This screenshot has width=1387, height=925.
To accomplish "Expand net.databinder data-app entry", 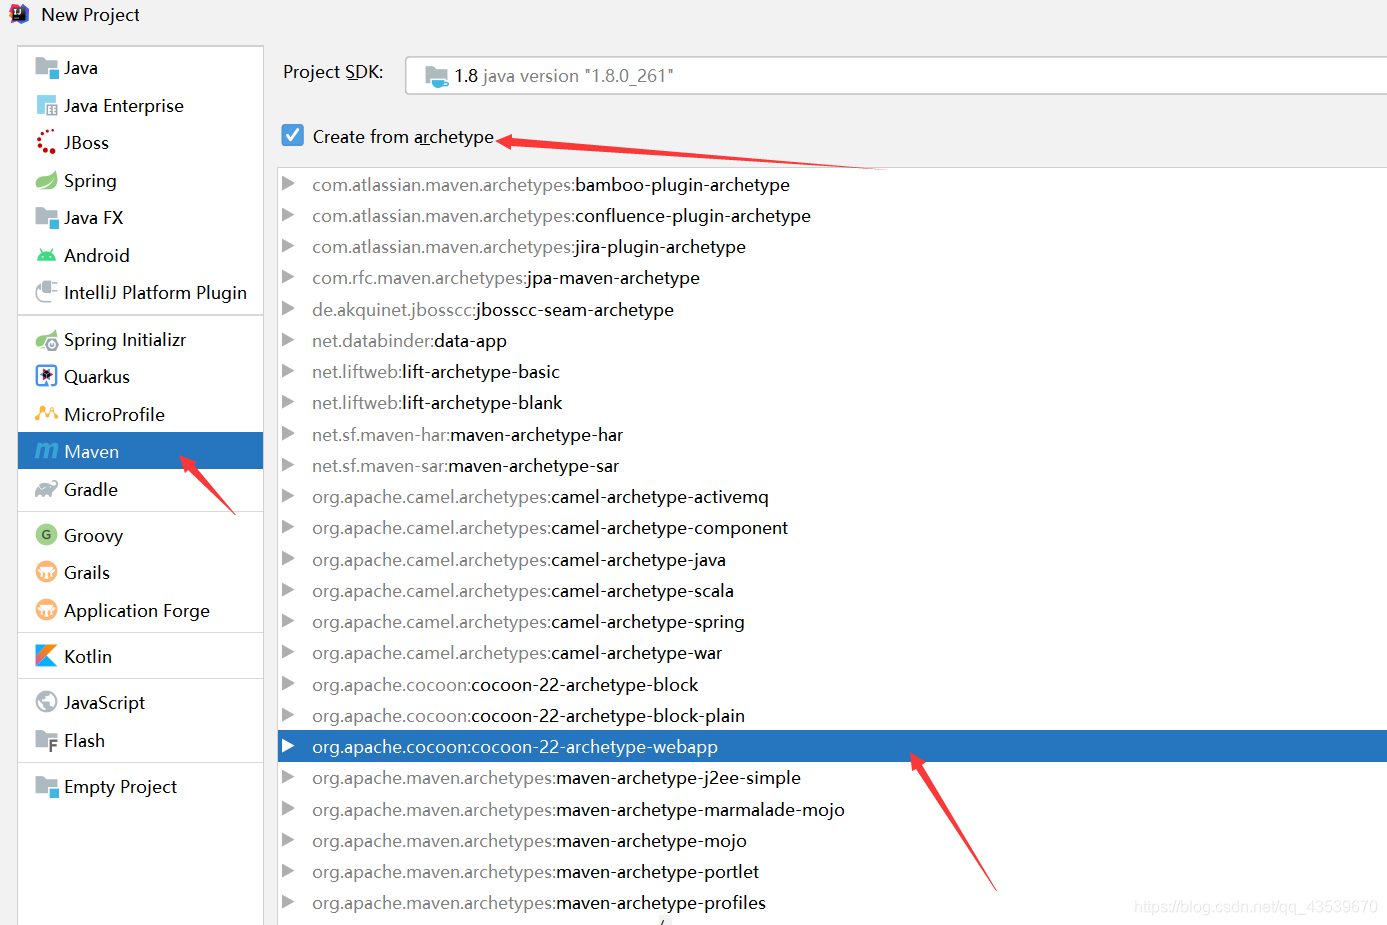I will click(288, 340).
